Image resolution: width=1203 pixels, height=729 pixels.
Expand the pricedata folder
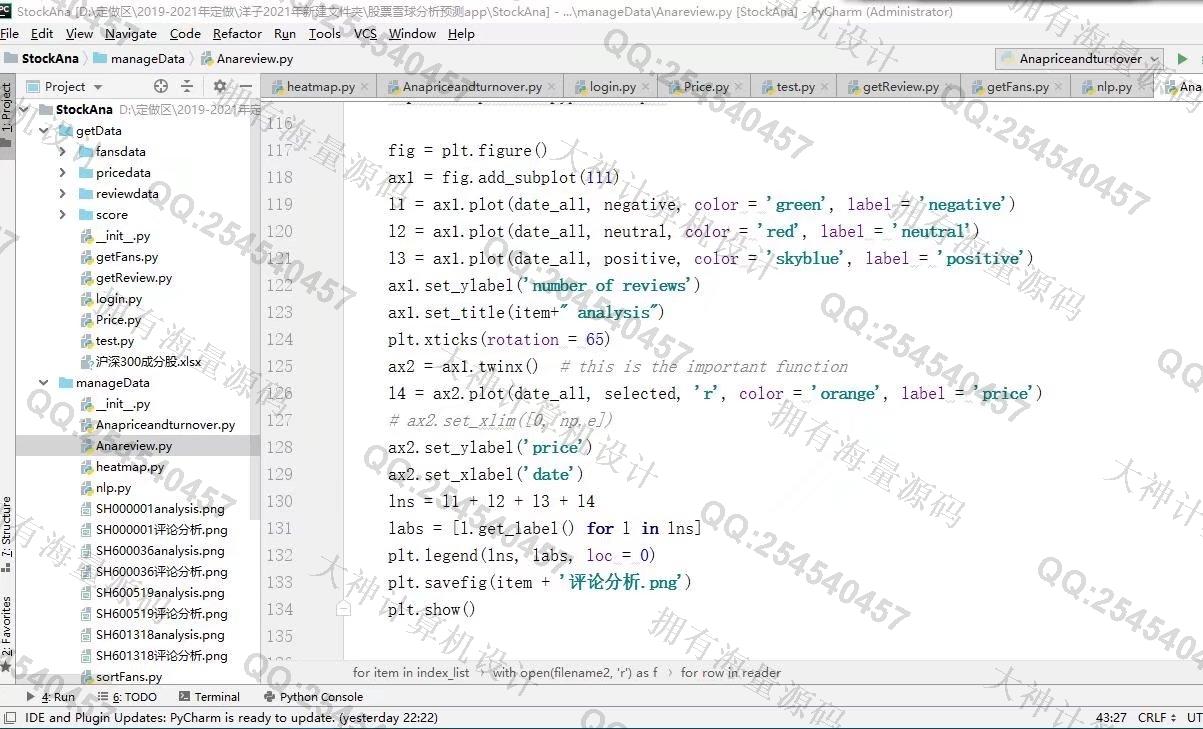(x=62, y=173)
